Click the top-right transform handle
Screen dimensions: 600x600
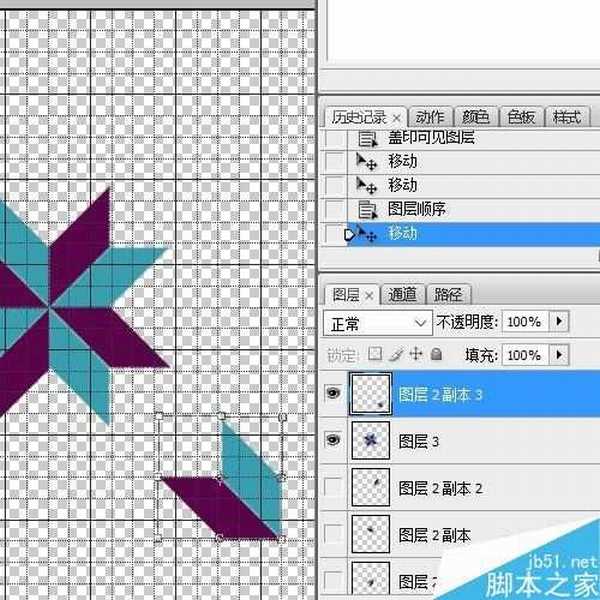click(x=282, y=416)
